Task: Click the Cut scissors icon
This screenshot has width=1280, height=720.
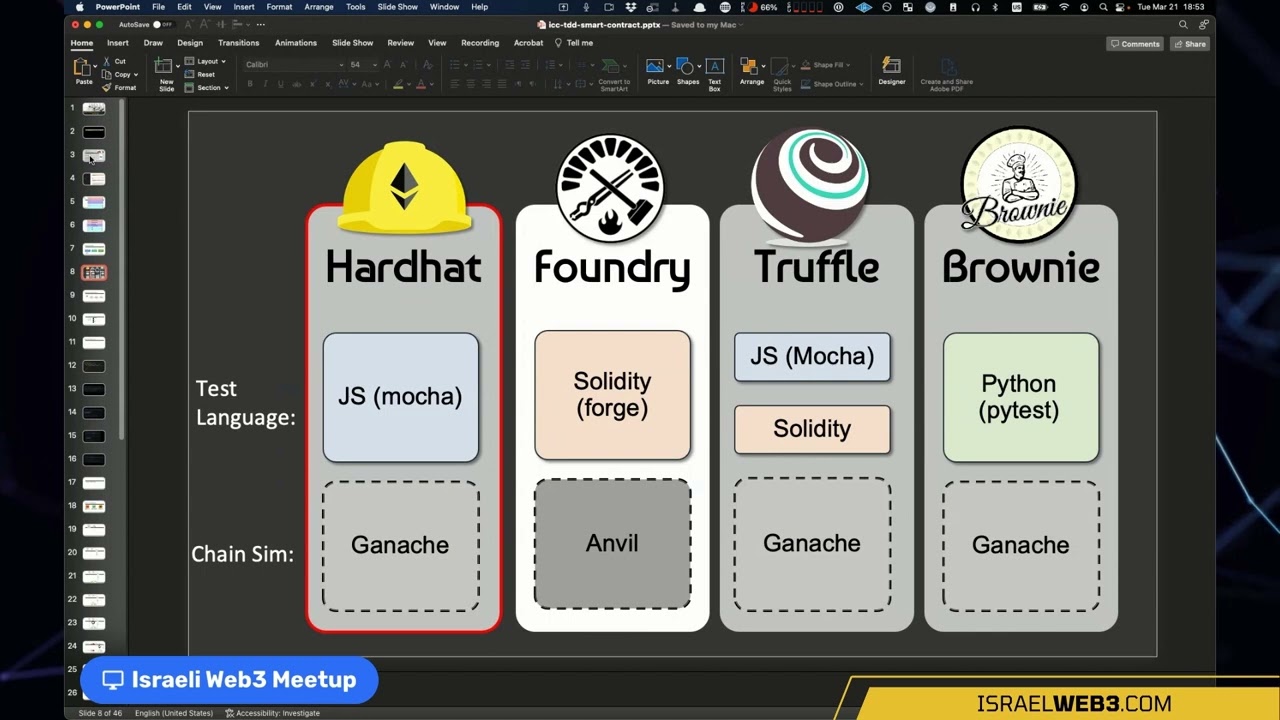Action: click(x=107, y=62)
